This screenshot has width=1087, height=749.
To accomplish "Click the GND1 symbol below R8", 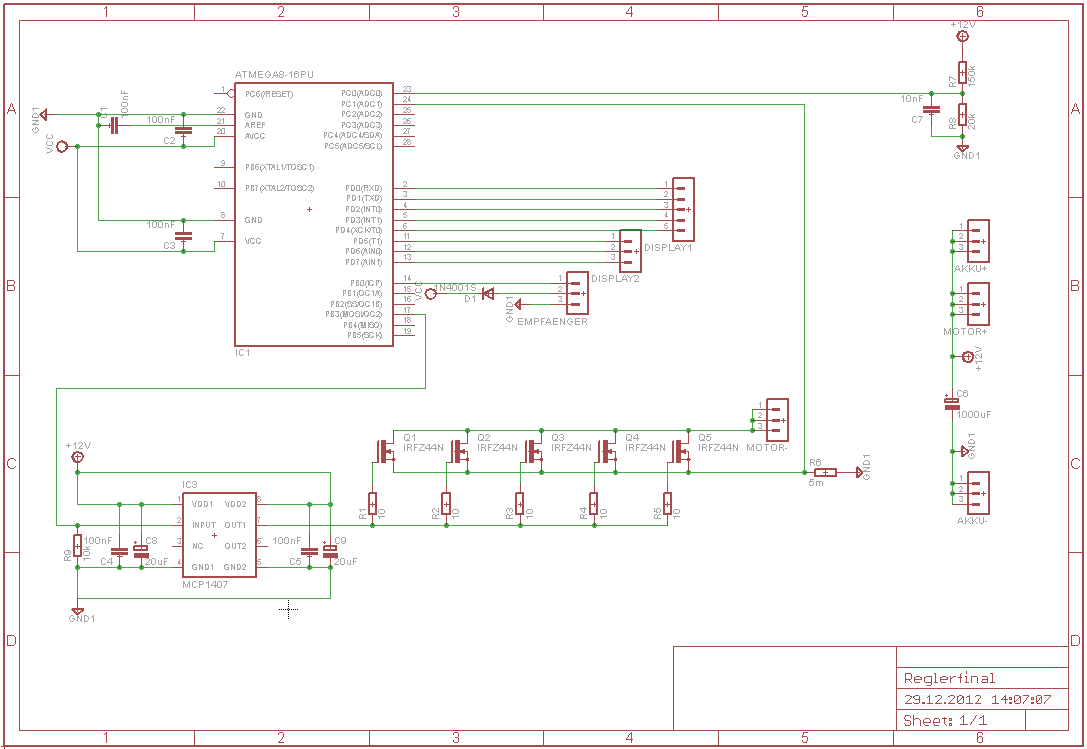I will click(962, 148).
